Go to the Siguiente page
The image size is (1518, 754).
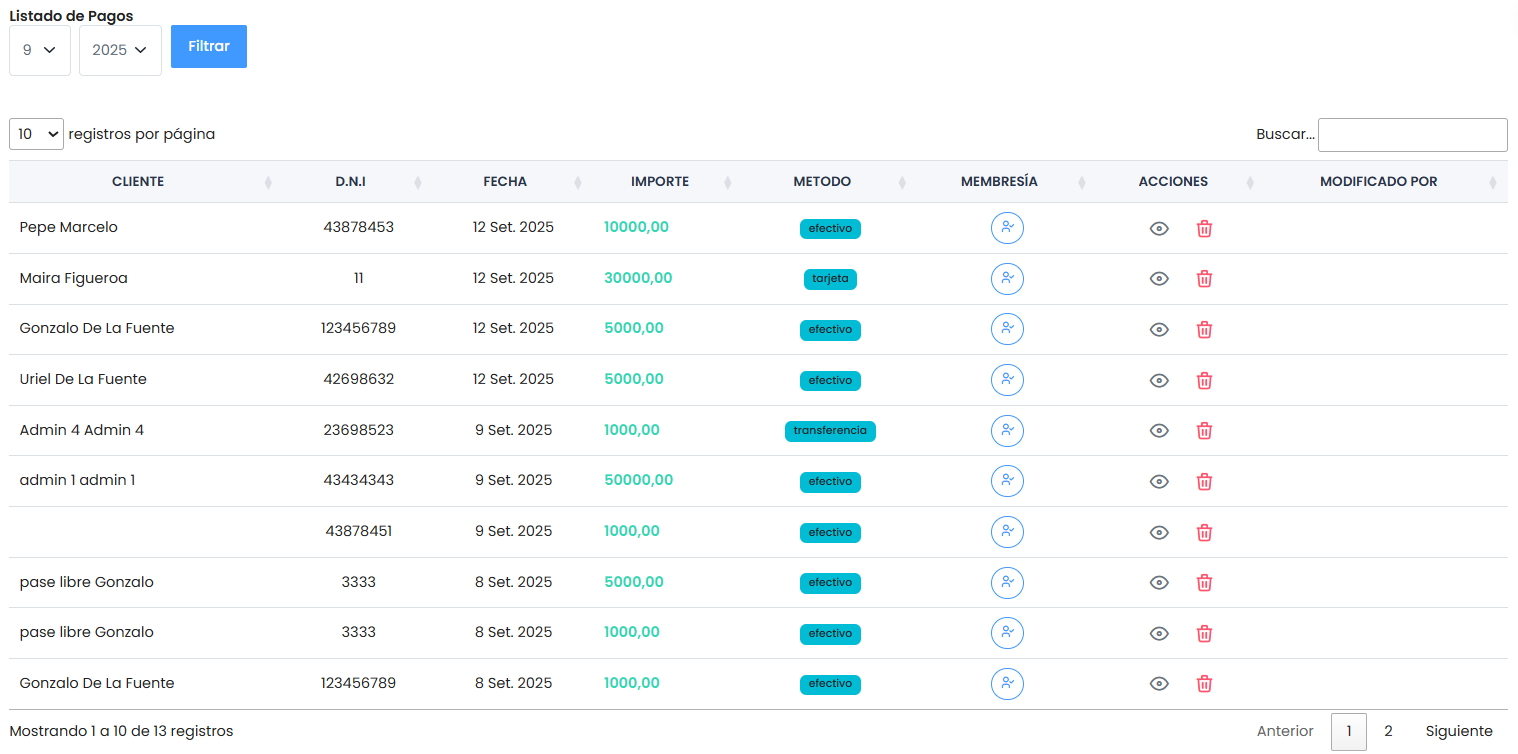point(1458,731)
